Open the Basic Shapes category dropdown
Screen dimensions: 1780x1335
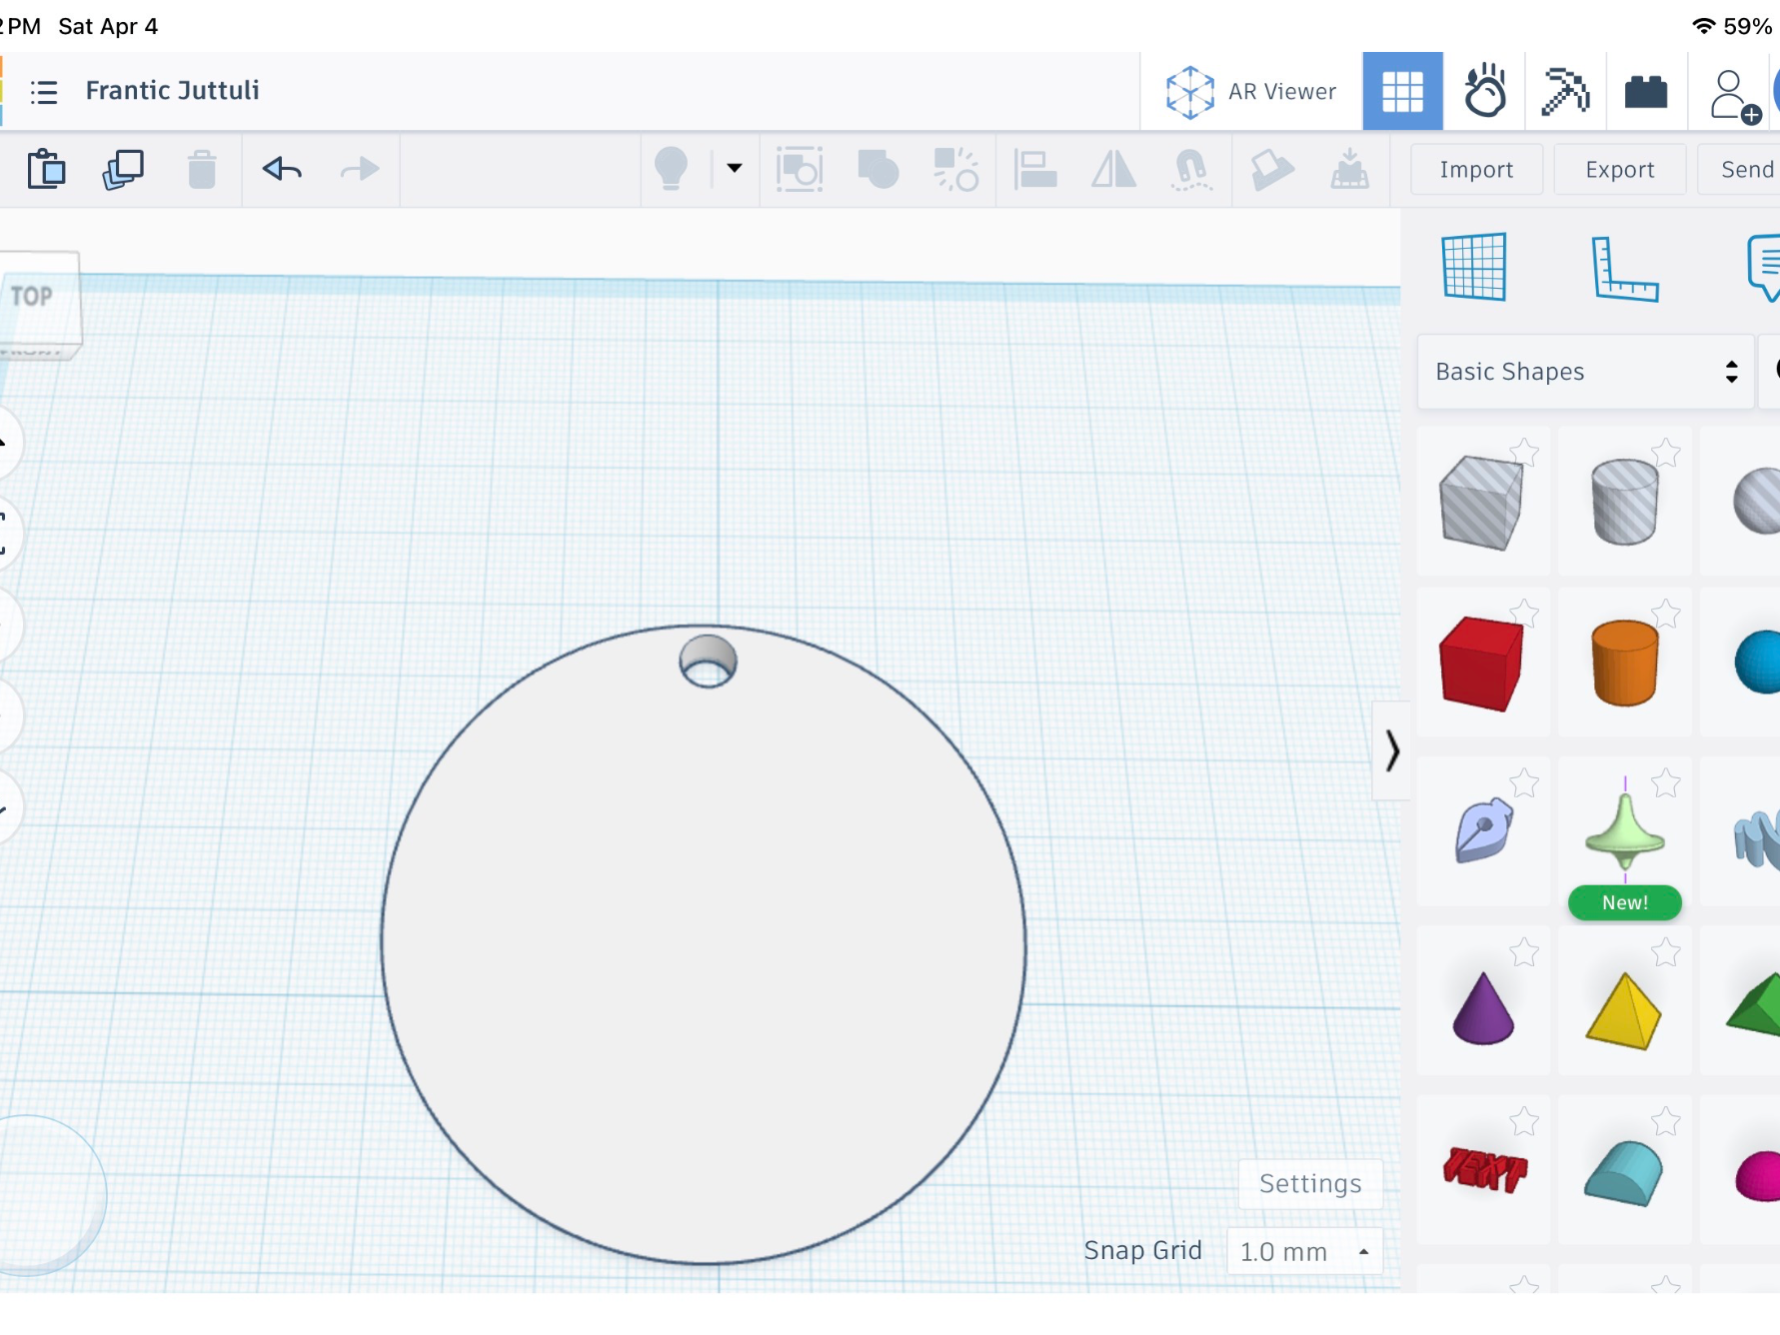point(1586,372)
